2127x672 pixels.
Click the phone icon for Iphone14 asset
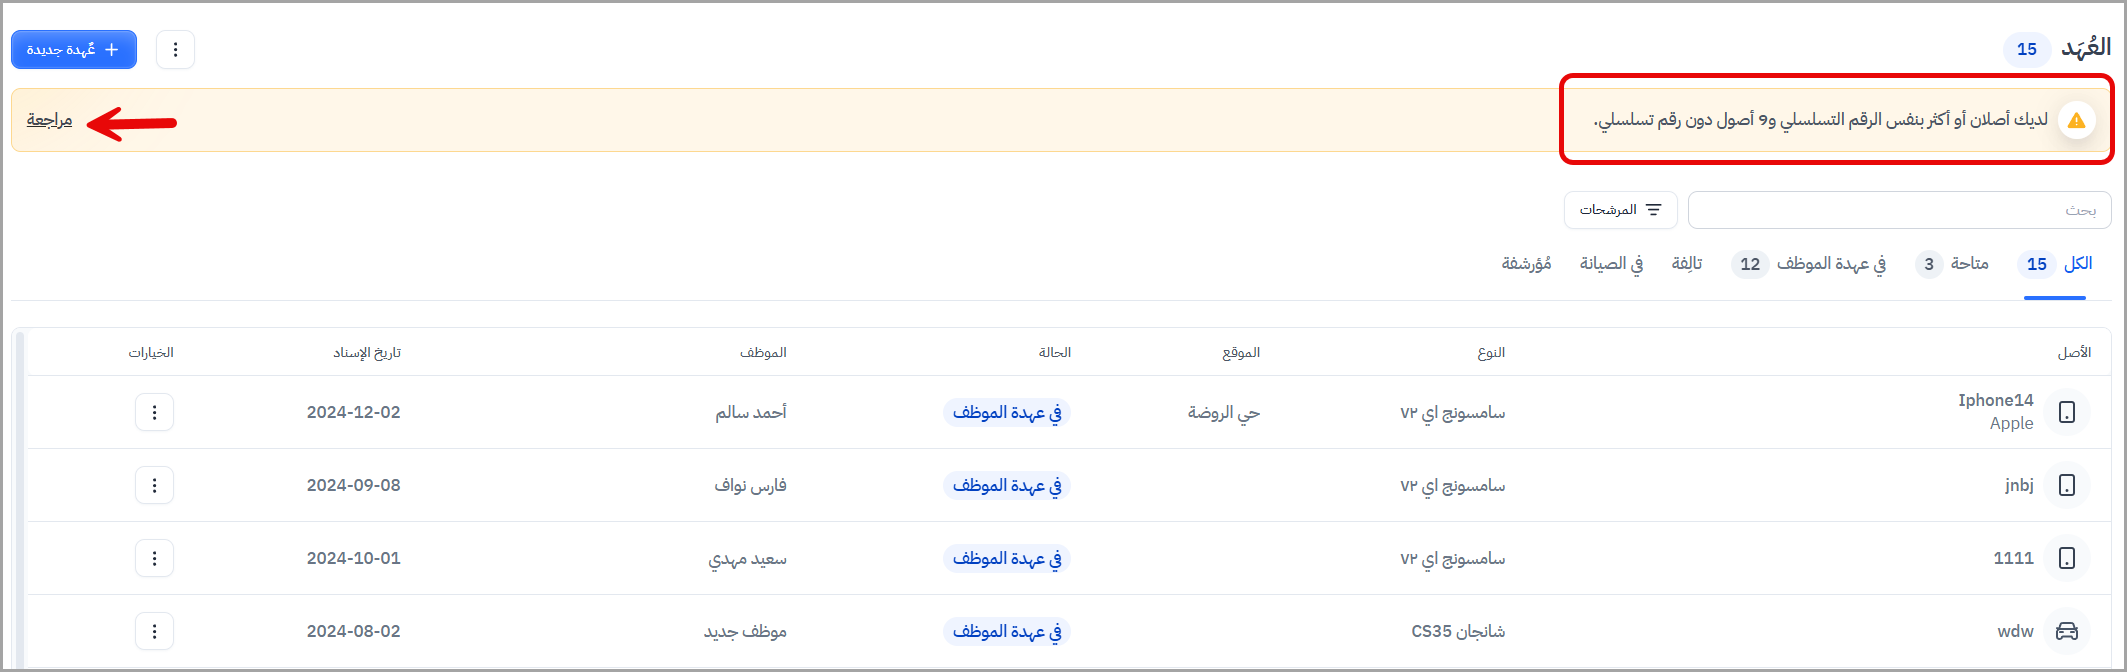tap(2066, 412)
